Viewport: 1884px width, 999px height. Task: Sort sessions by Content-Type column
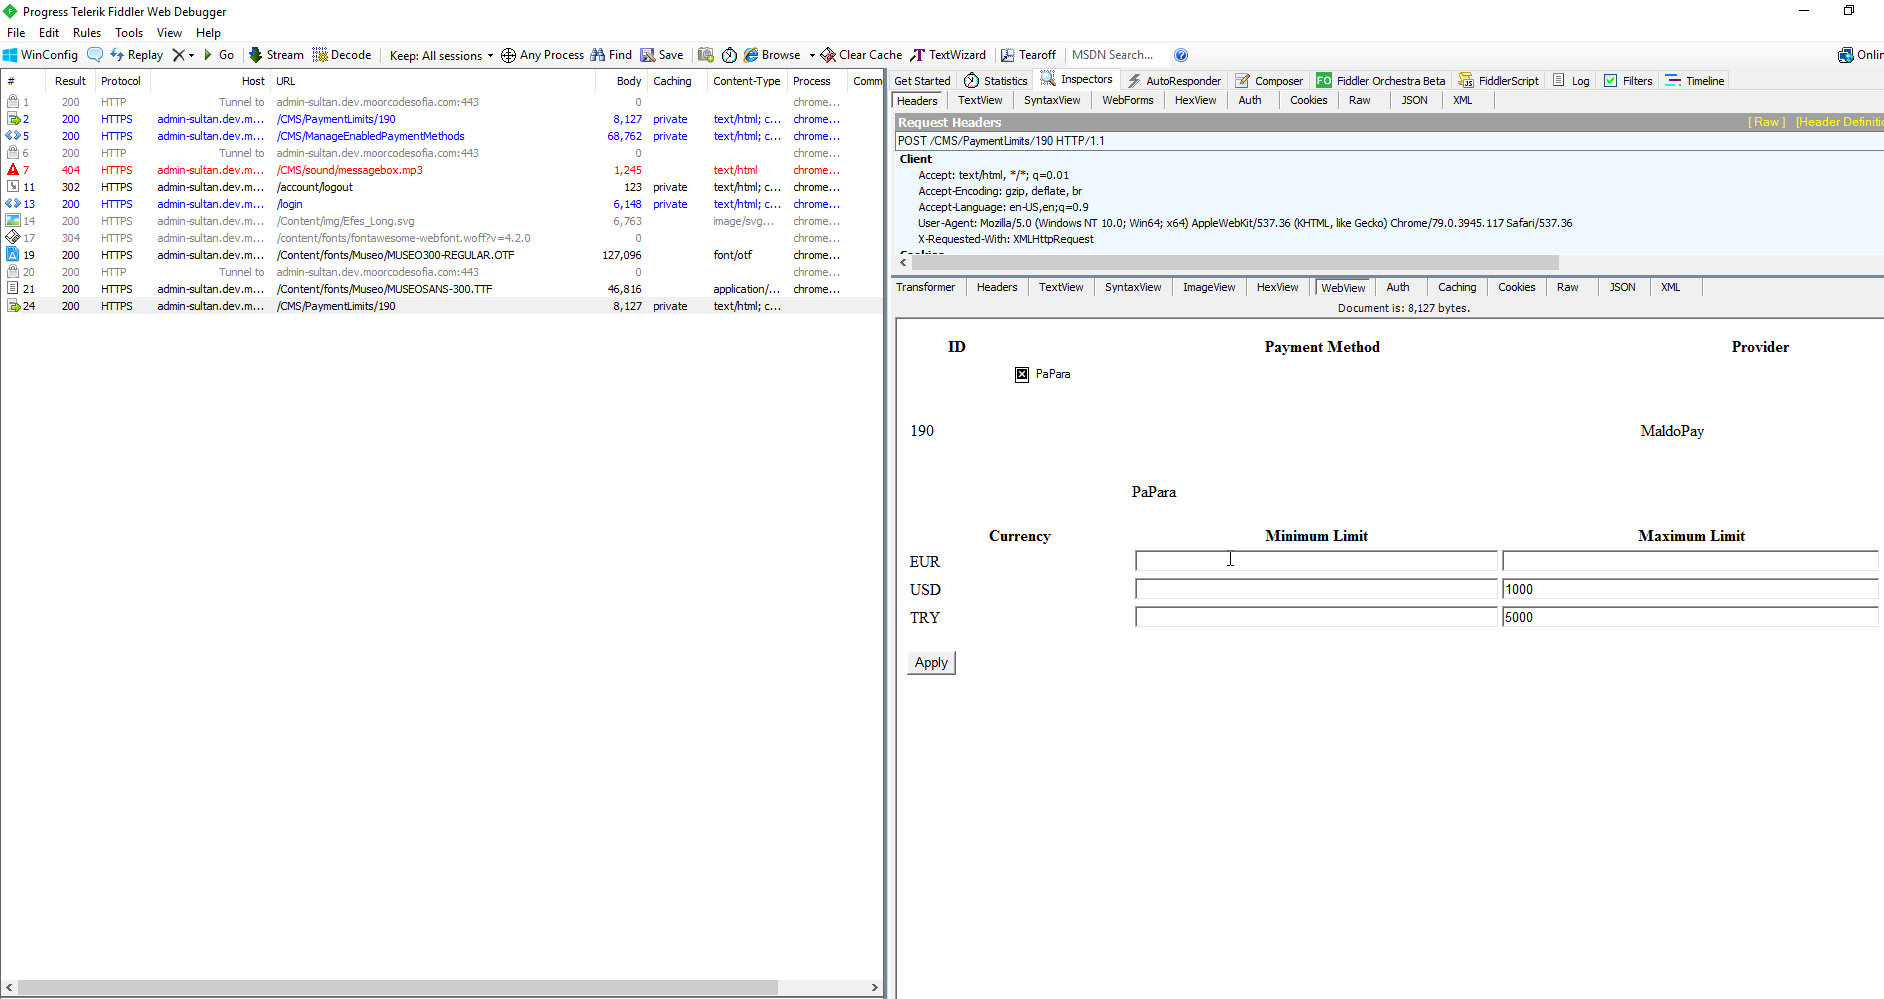pyautogui.click(x=746, y=81)
